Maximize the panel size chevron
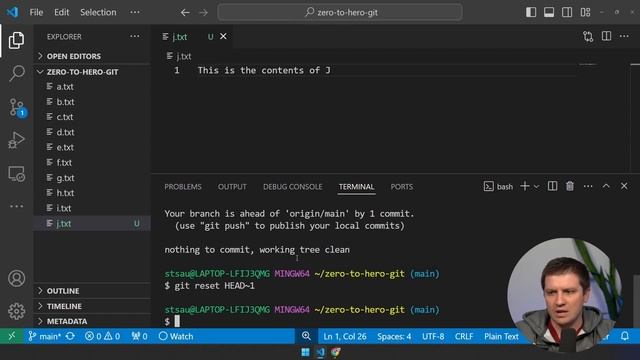Viewport: 640px width, 360px height. point(606,186)
